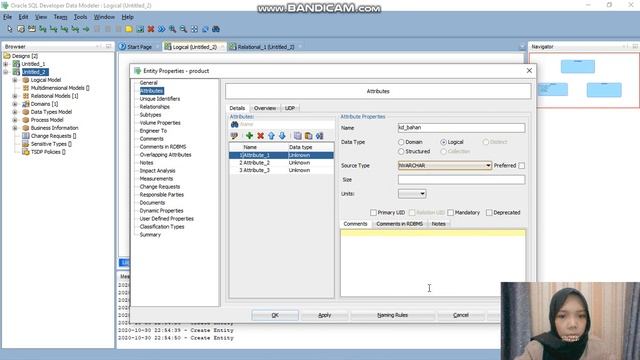640x360 pixels.
Task: Move attribute up with blue up arrow
Action: [271, 136]
